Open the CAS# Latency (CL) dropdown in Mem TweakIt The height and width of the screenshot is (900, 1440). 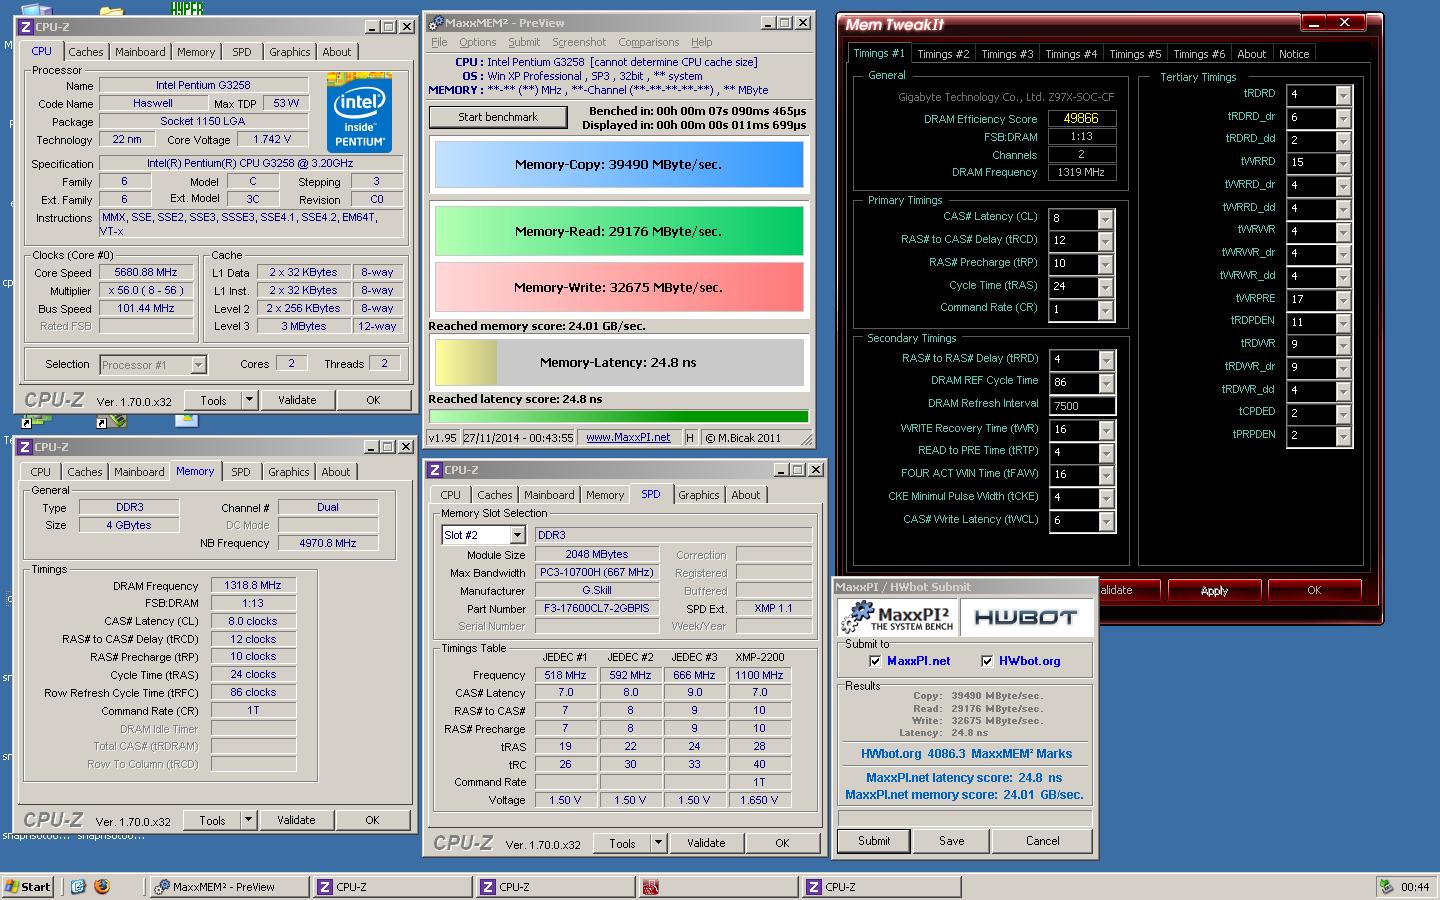coord(1105,219)
